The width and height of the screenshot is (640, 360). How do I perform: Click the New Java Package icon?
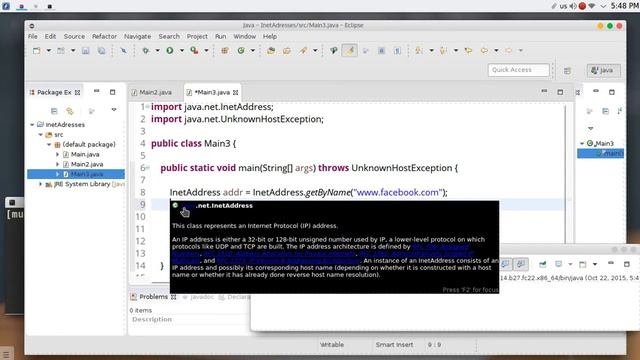click(x=224, y=51)
